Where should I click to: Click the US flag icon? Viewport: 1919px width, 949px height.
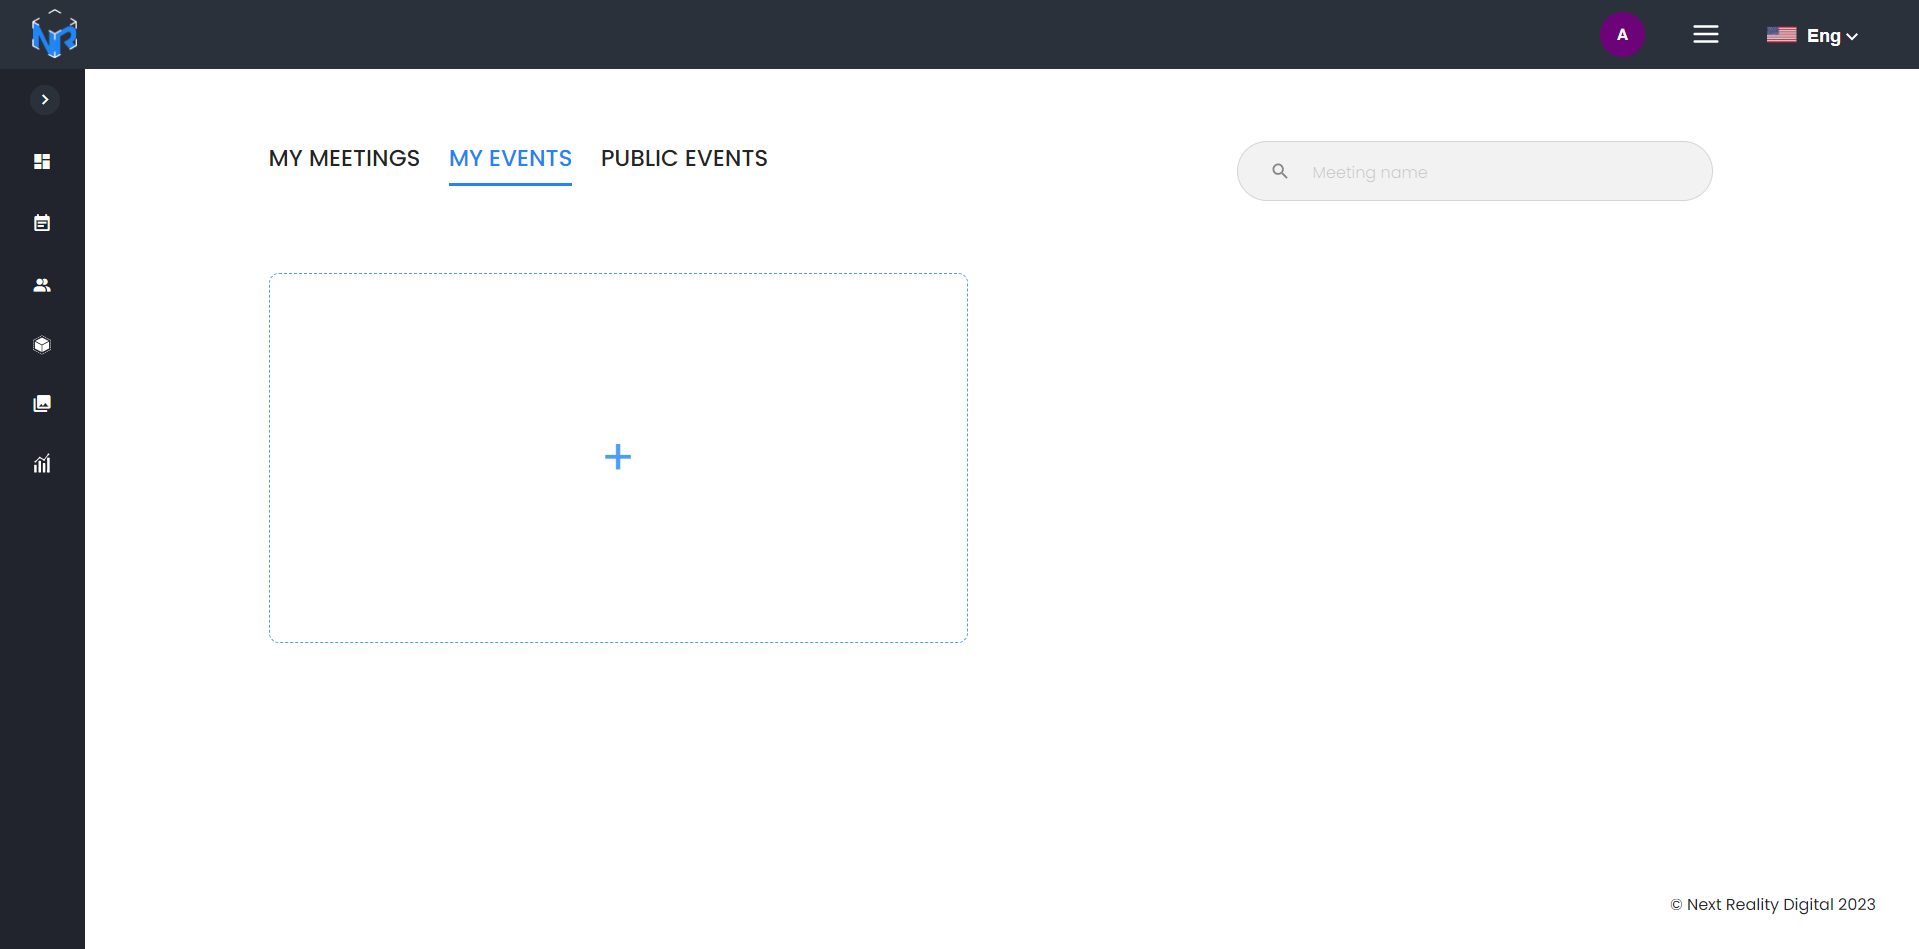pyautogui.click(x=1781, y=35)
